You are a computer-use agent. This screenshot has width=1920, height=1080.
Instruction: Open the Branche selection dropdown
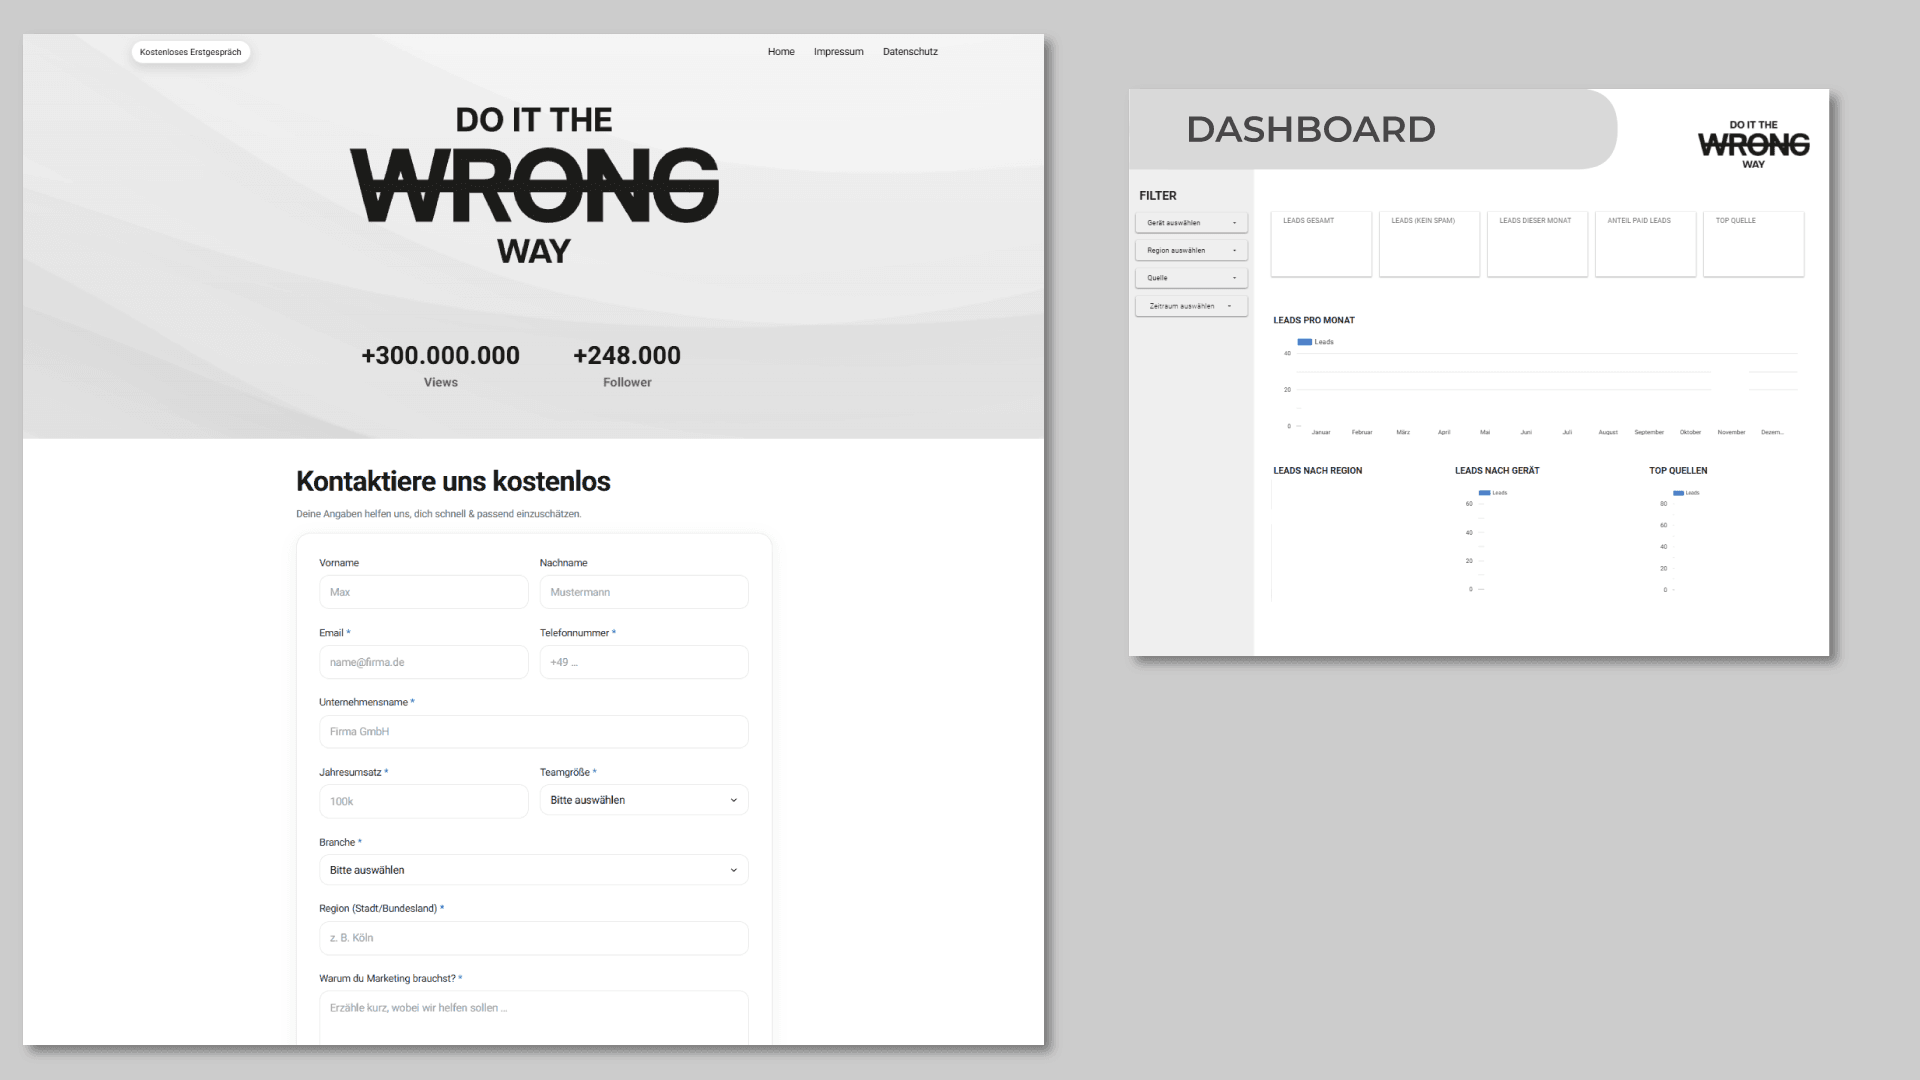533,869
